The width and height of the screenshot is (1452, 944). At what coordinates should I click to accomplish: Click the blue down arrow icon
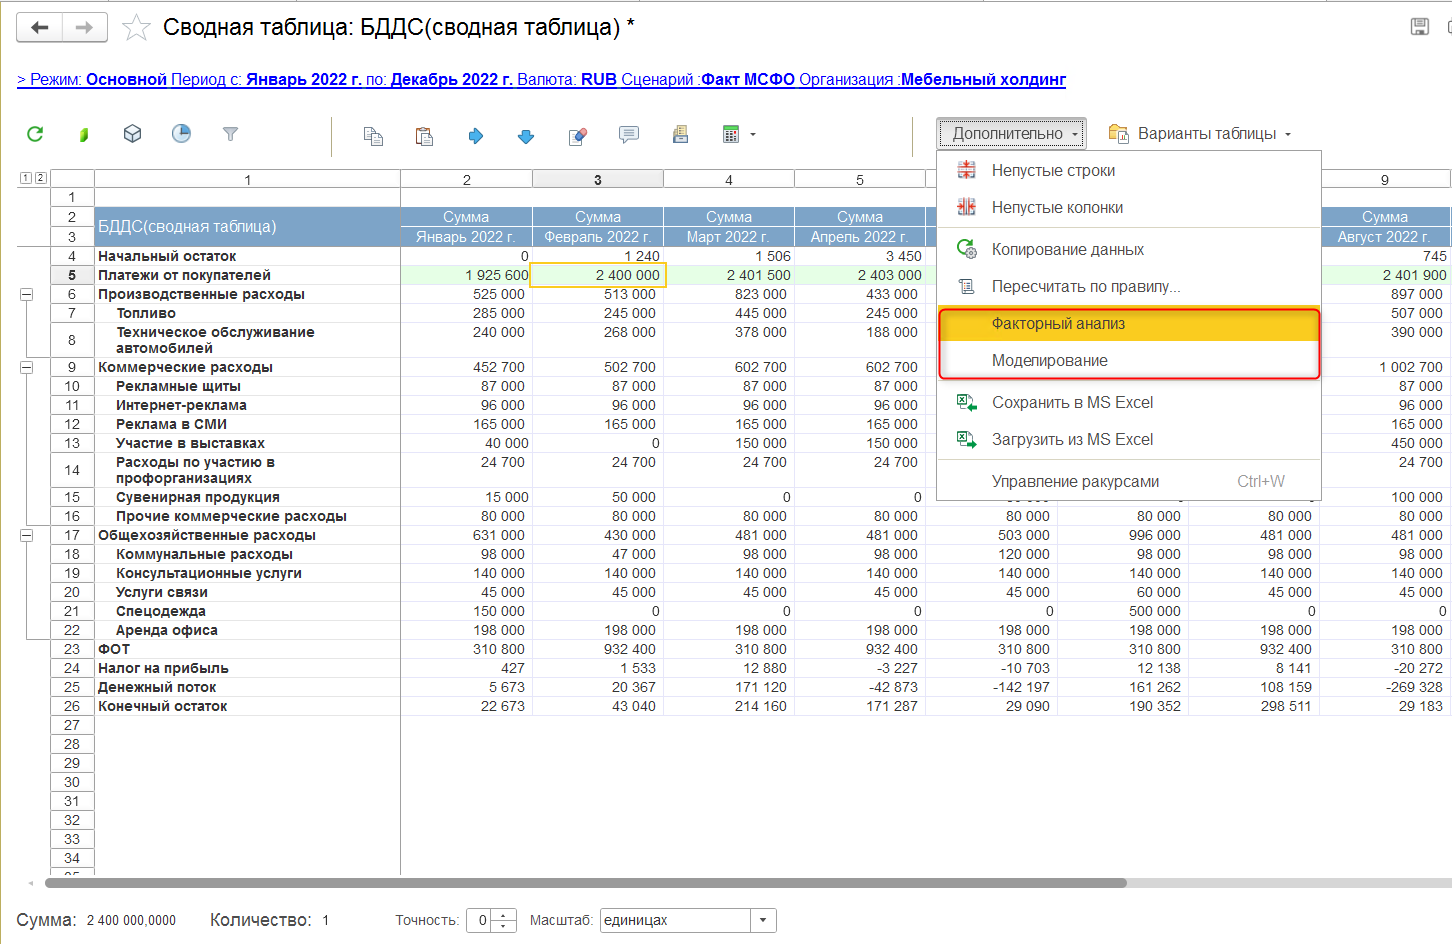526,136
